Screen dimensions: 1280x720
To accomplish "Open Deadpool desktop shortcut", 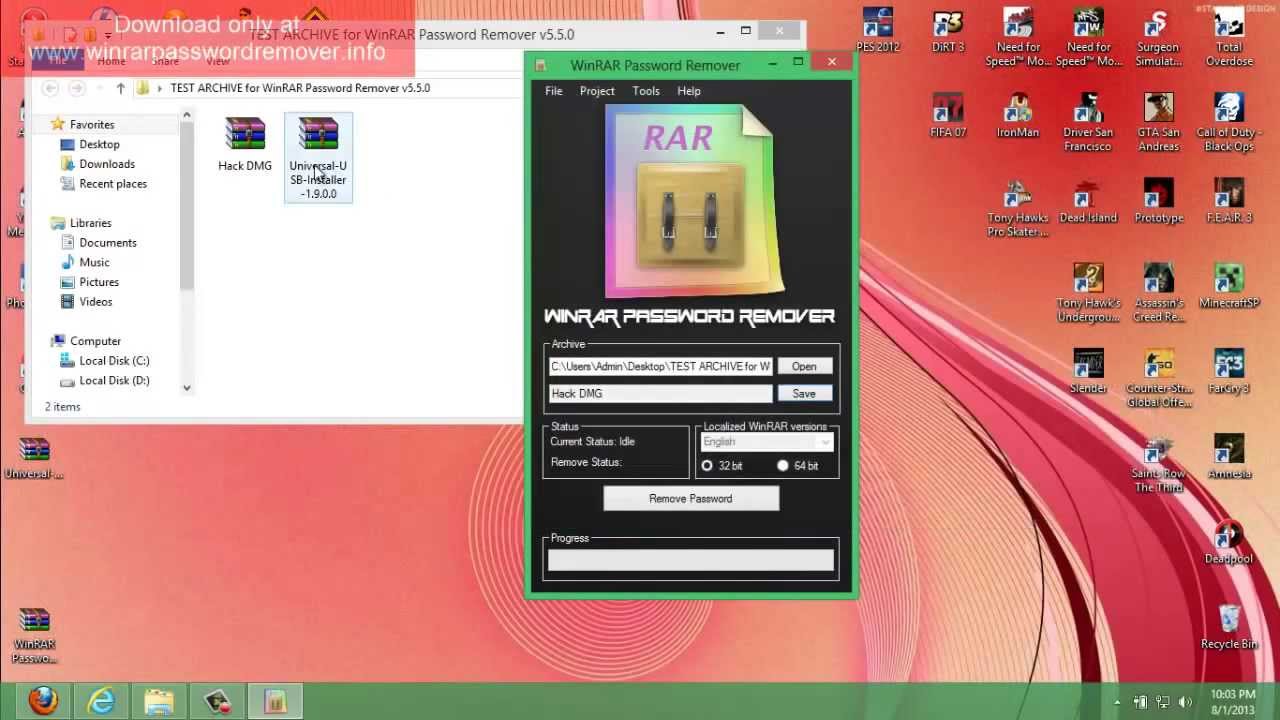I will pyautogui.click(x=1229, y=542).
